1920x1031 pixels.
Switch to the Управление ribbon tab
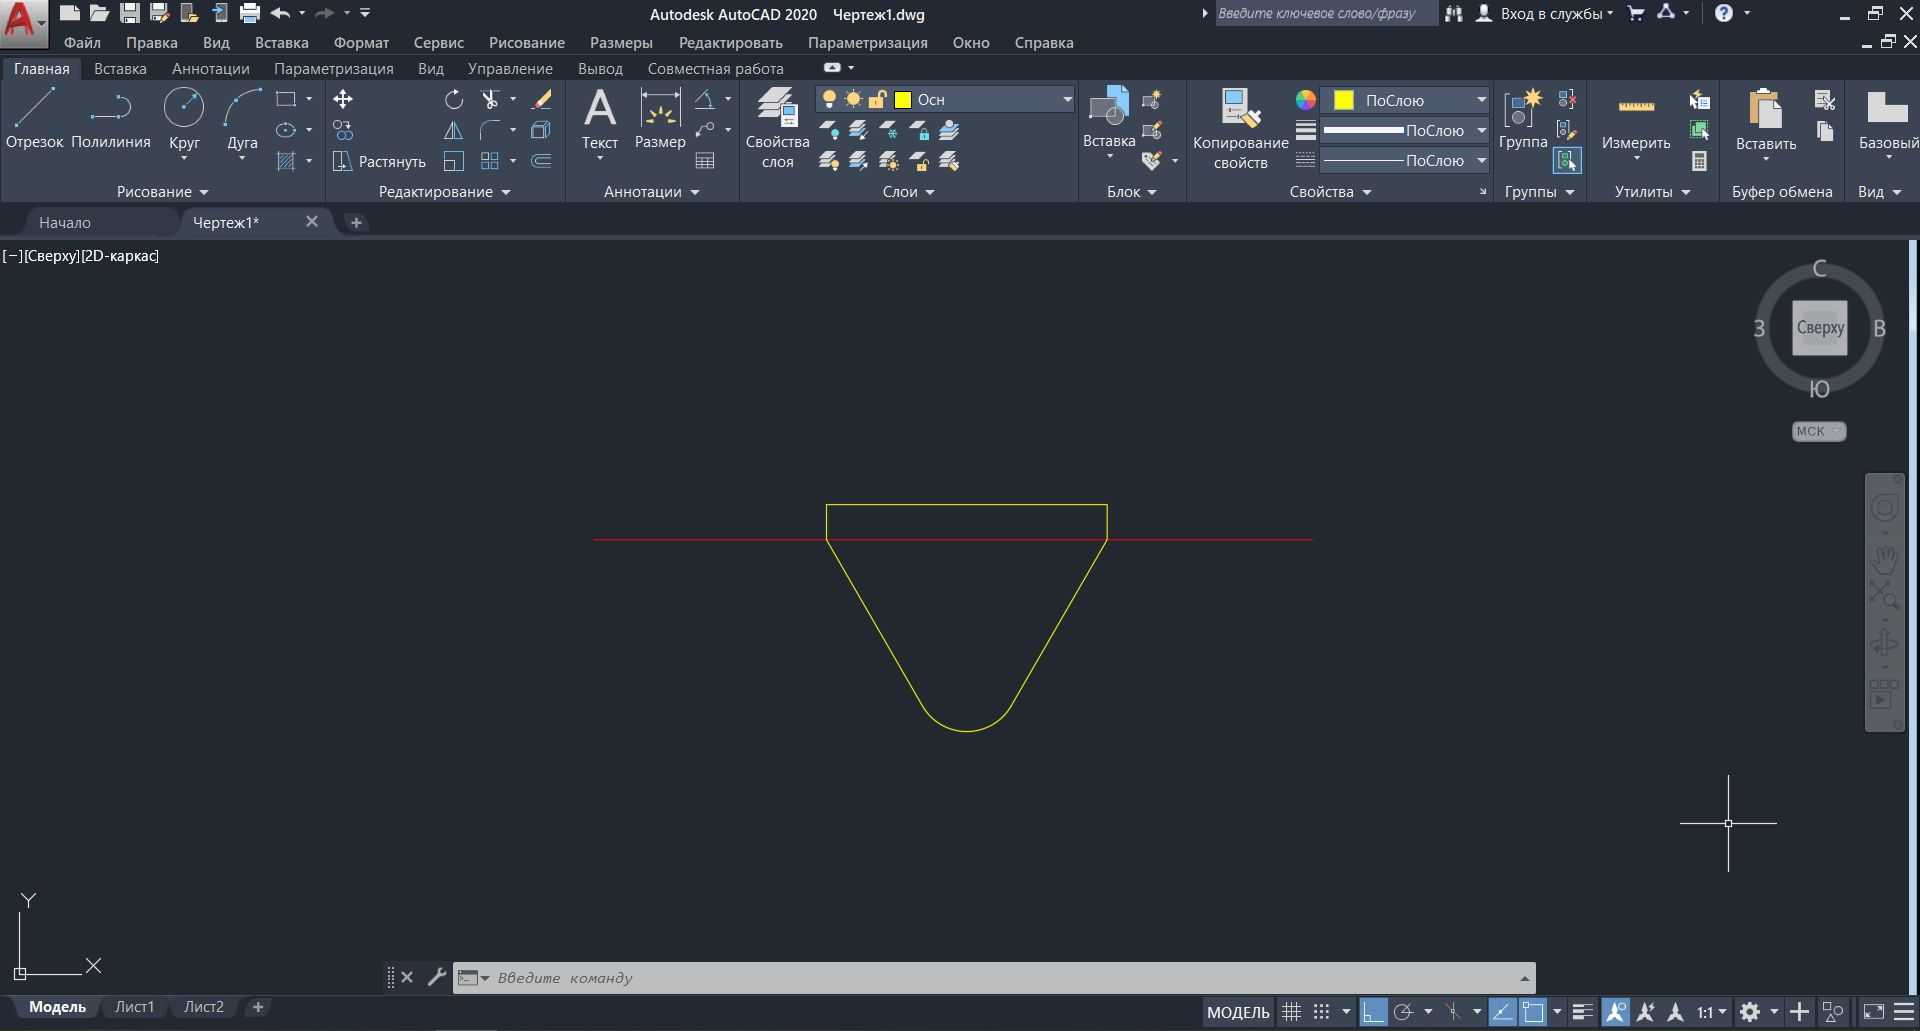tap(510, 68)
